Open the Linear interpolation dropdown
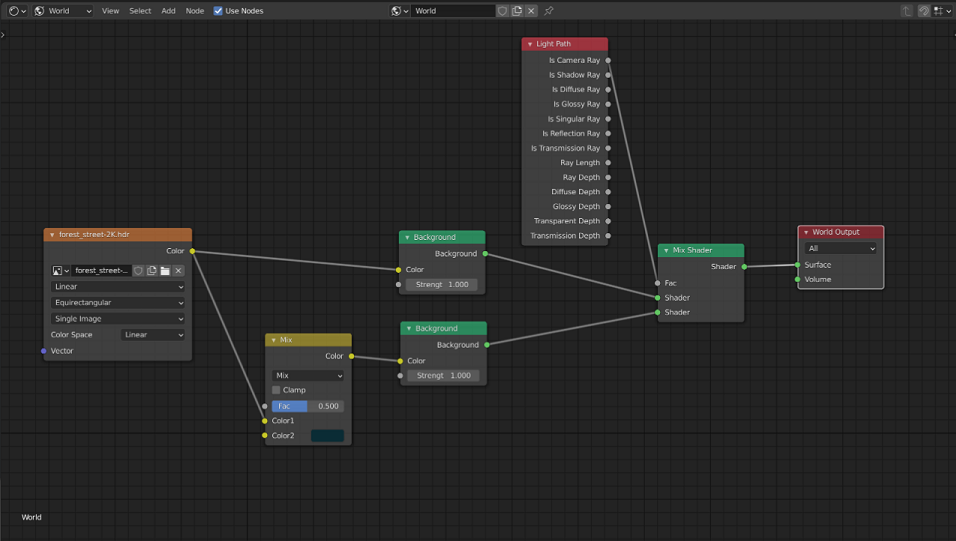956x541 pixels. [118, 287]
